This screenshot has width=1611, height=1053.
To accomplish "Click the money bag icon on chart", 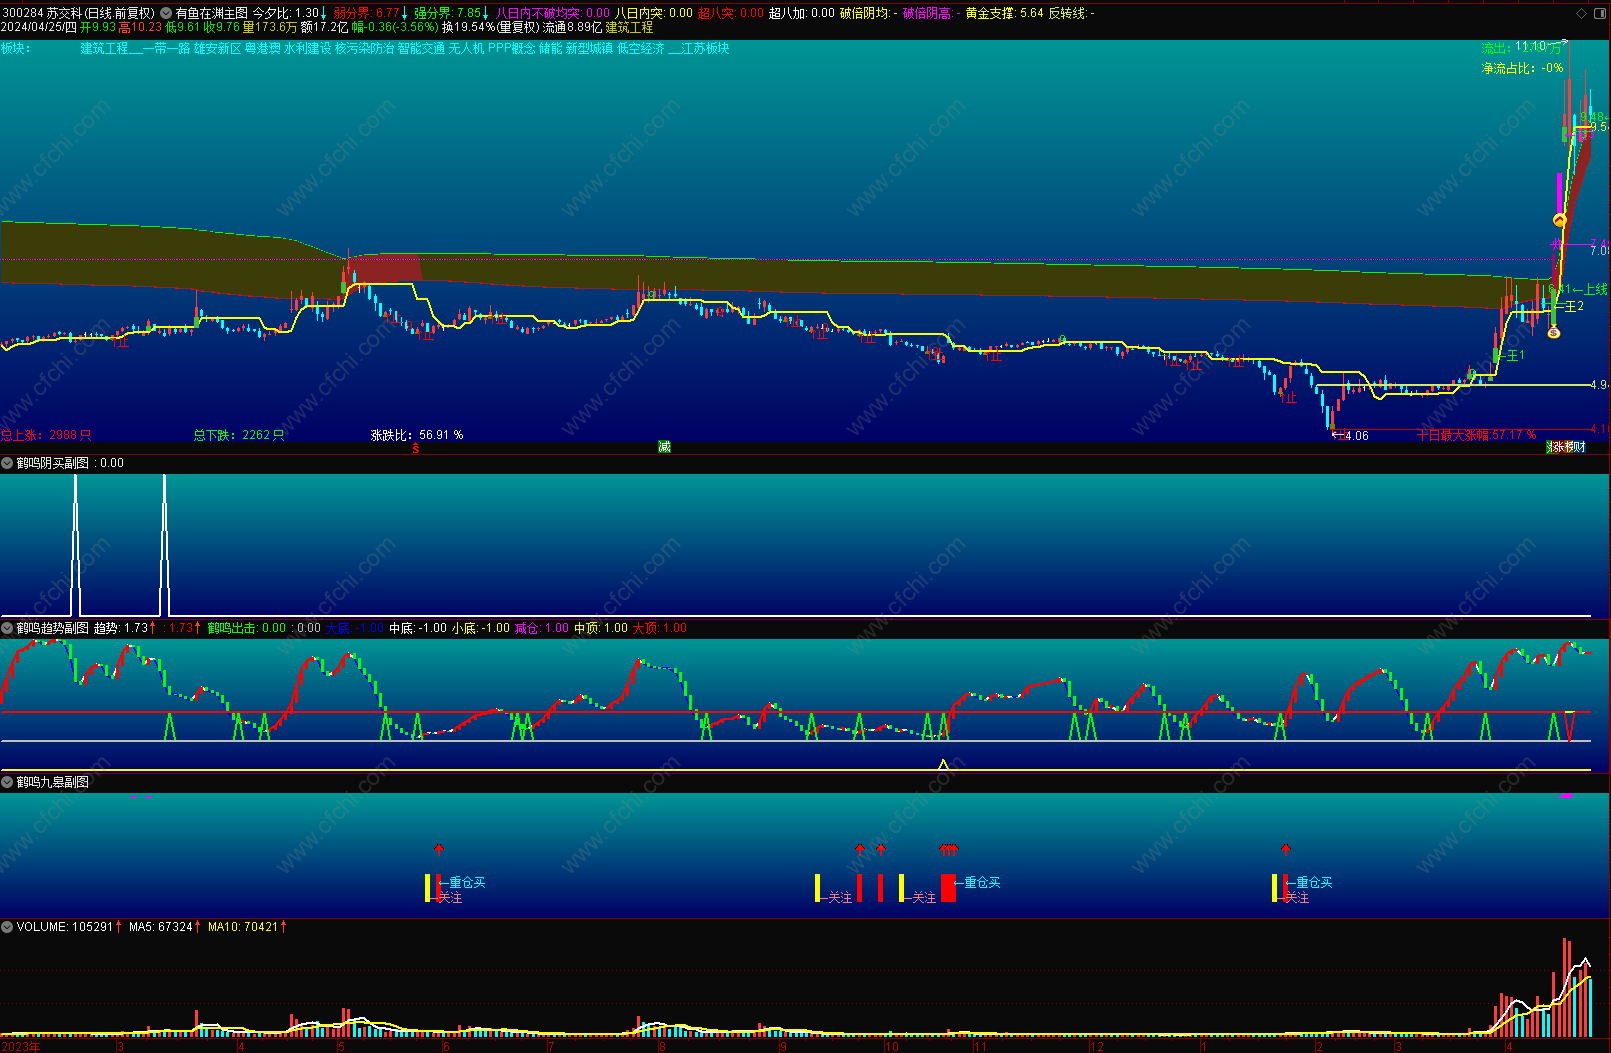I will coord(1553,332).
